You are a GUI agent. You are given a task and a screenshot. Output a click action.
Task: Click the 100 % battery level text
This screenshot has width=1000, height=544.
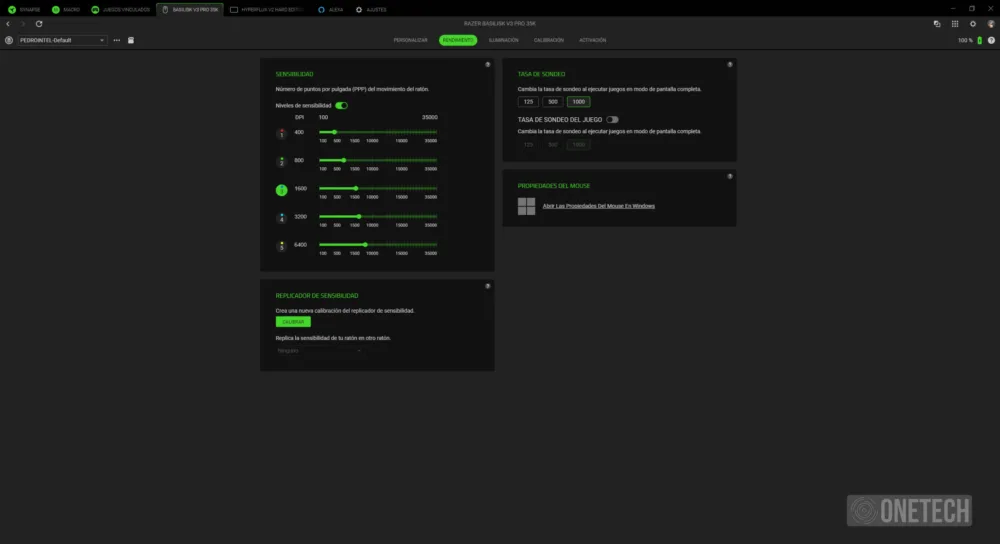coord(965,40)
